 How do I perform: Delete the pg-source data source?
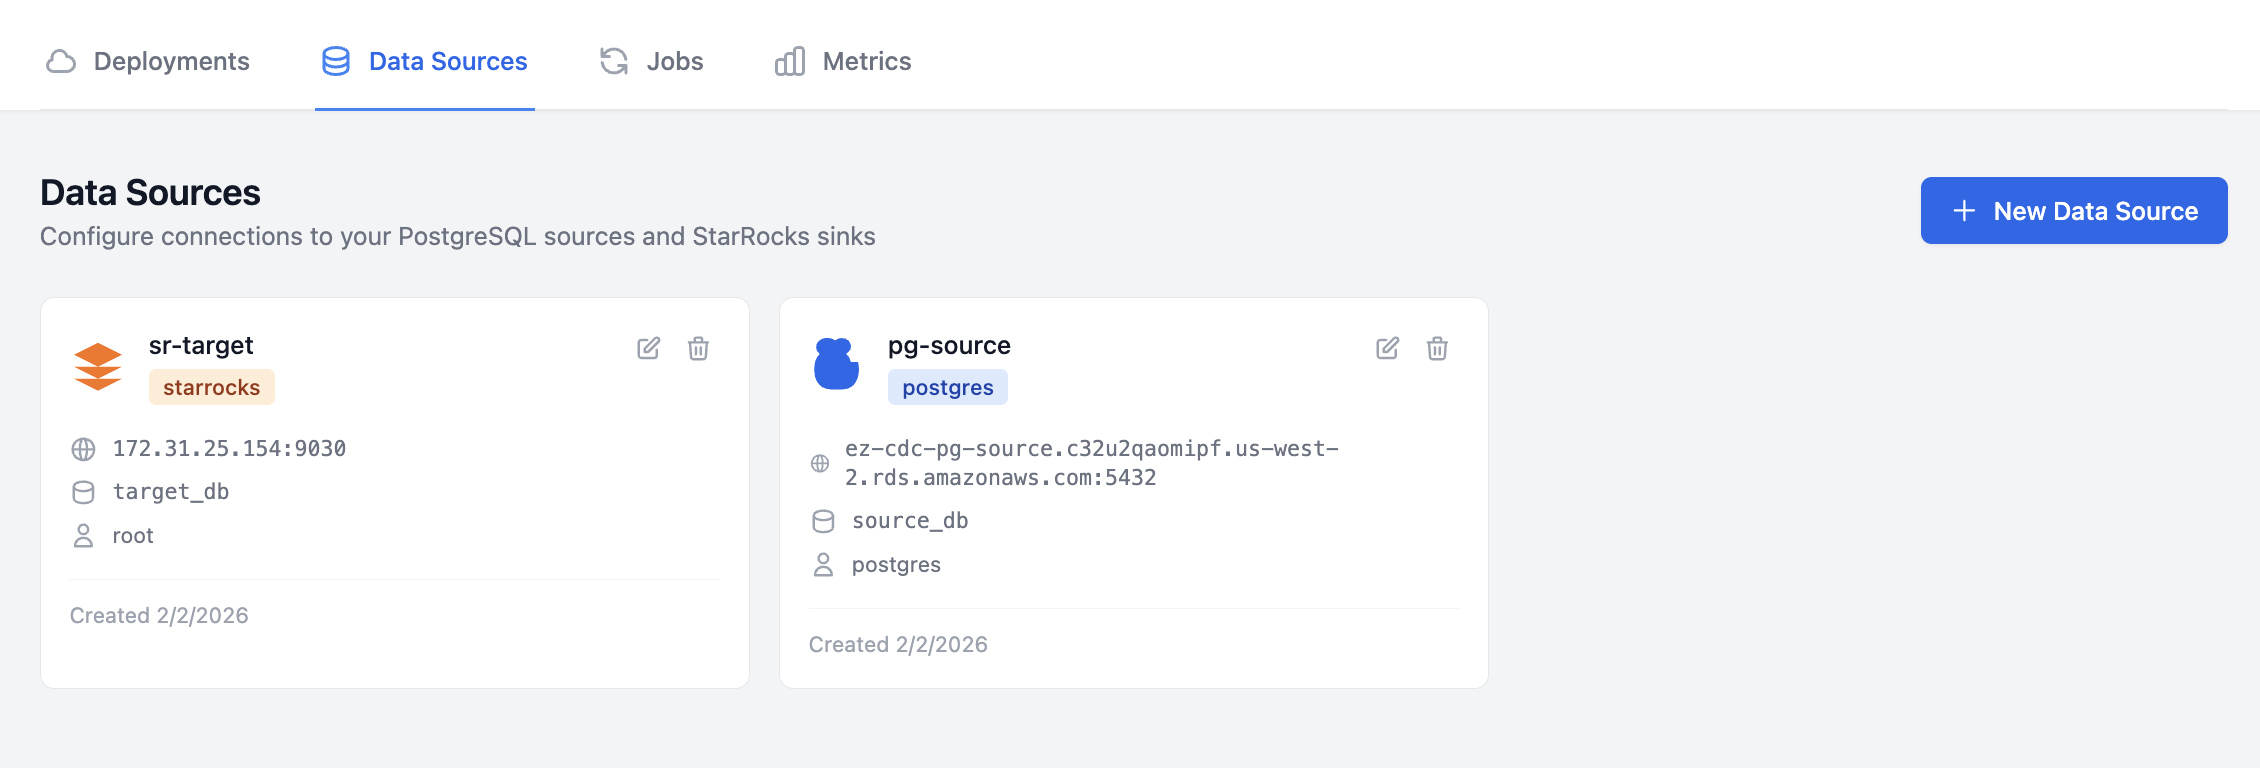1437,349
